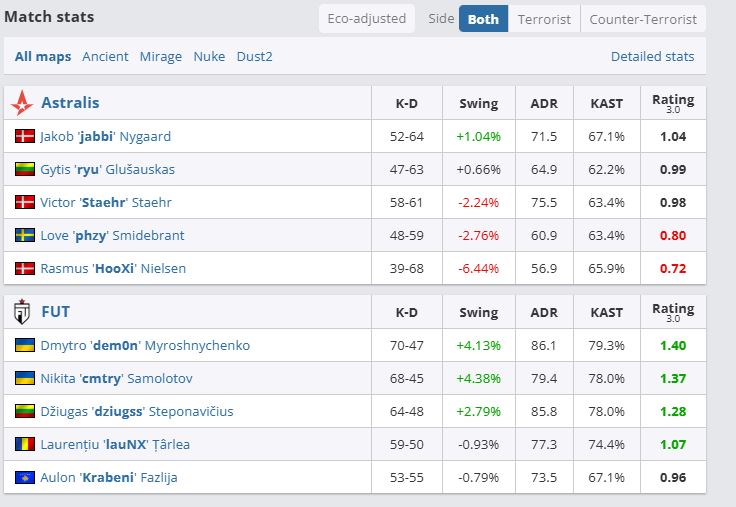The height and width of the screenshot is (507, 736).
Task: Open the Nuke map tab
Action: (x=209, y=56)
